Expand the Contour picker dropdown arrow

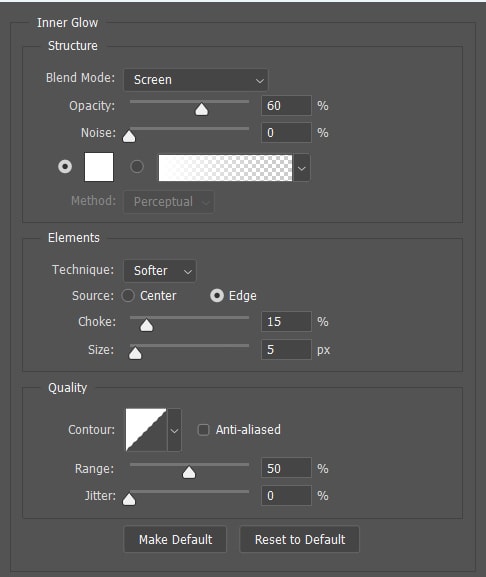coord(174,429)
